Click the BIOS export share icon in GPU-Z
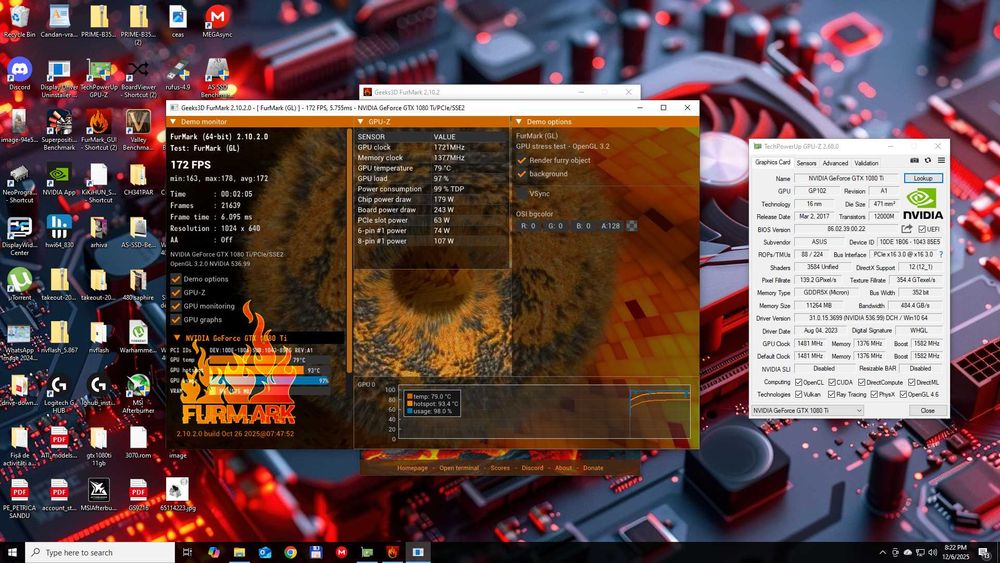1000x563 pixels. click(x=906, y=228)
